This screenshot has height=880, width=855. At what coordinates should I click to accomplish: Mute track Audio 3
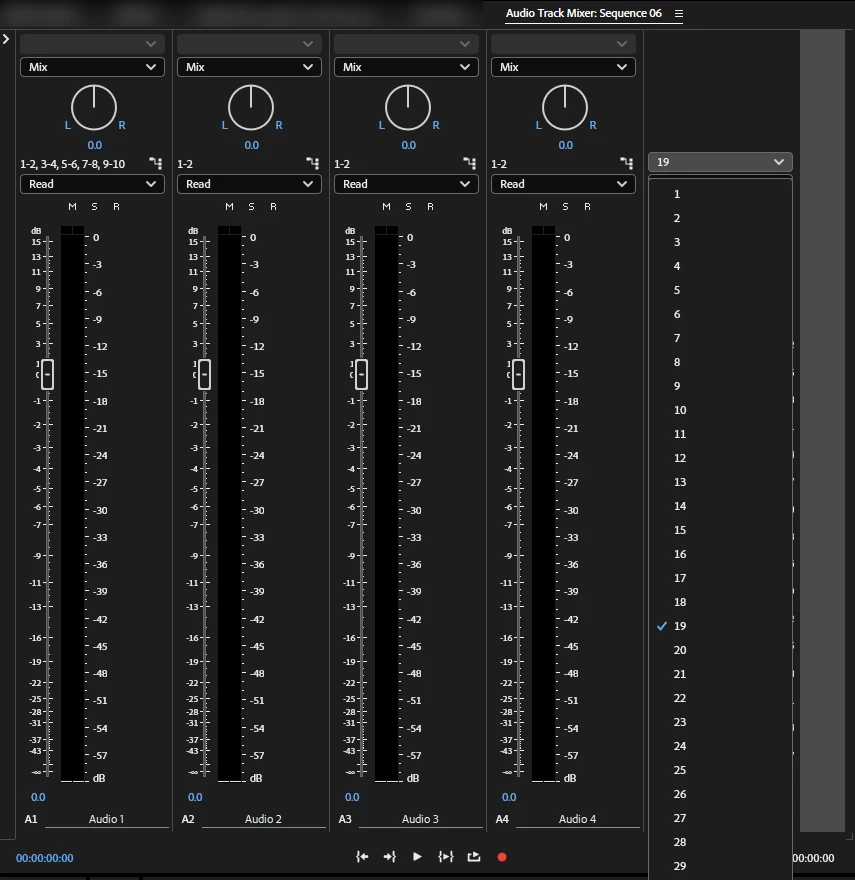click(386, 207)
